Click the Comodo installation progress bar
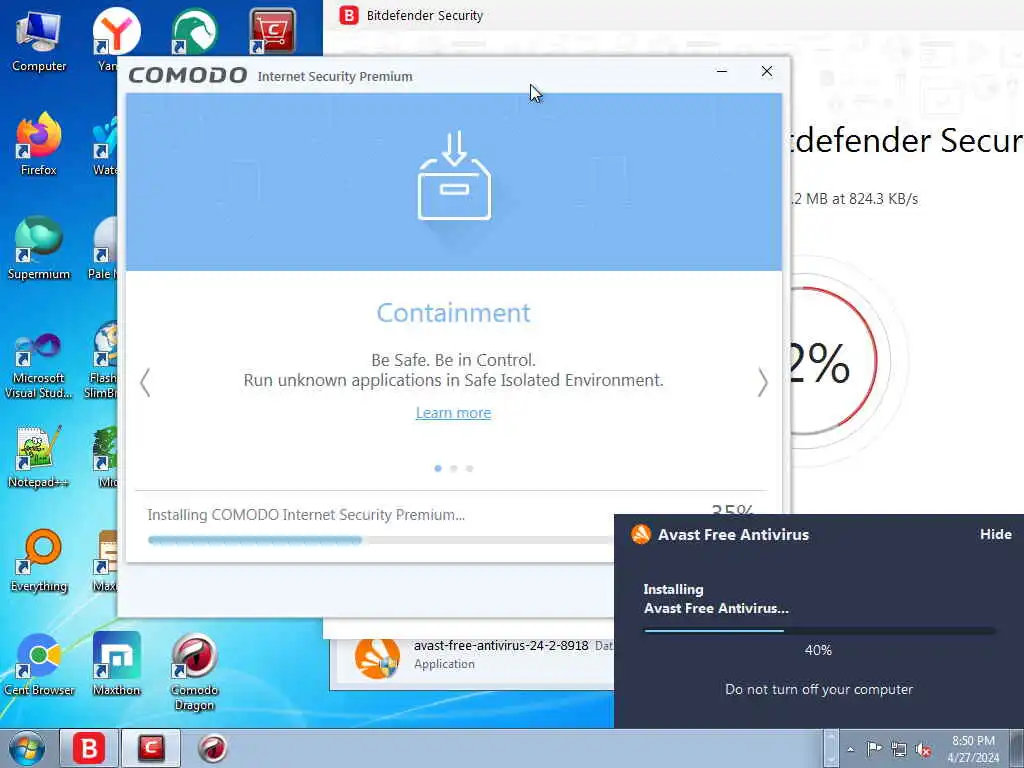1024x768 pixels. (380, 540)
